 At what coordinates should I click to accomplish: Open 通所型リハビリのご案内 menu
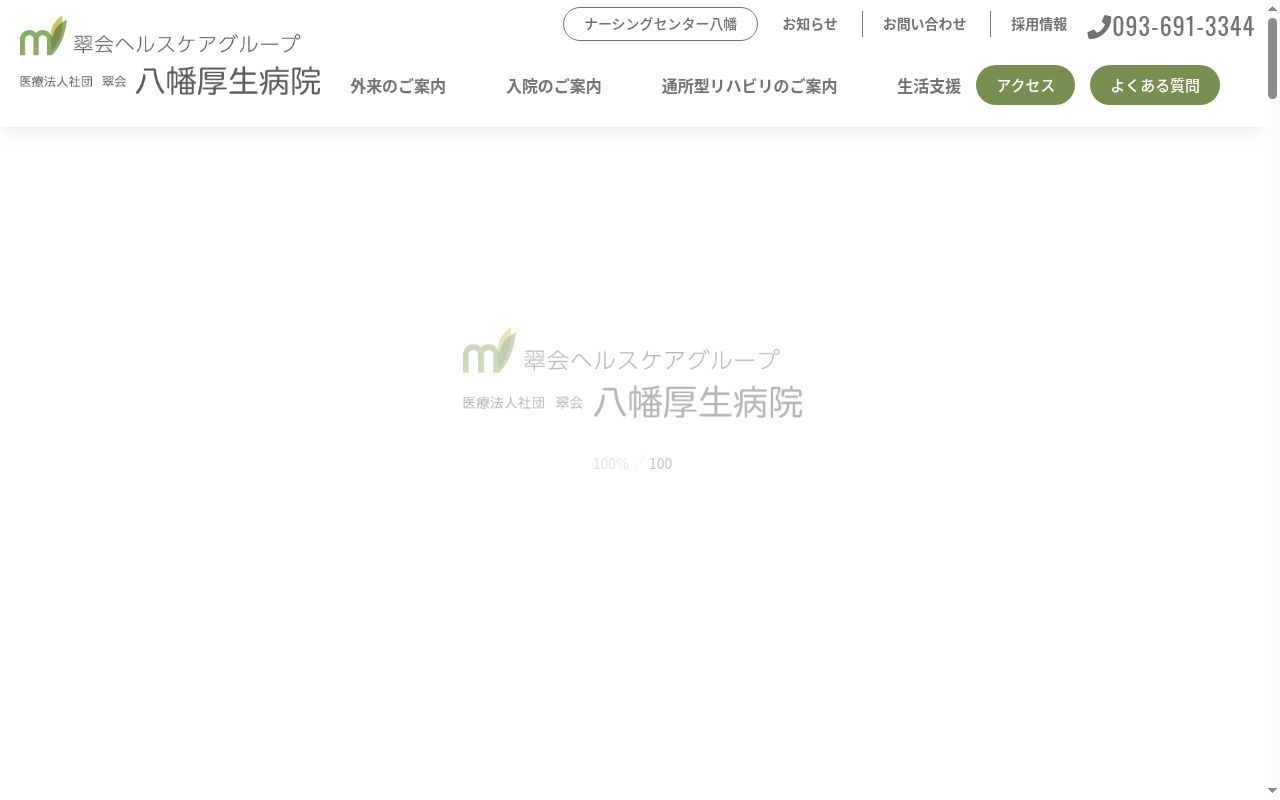pyautogui.click(x=749, y=86)
